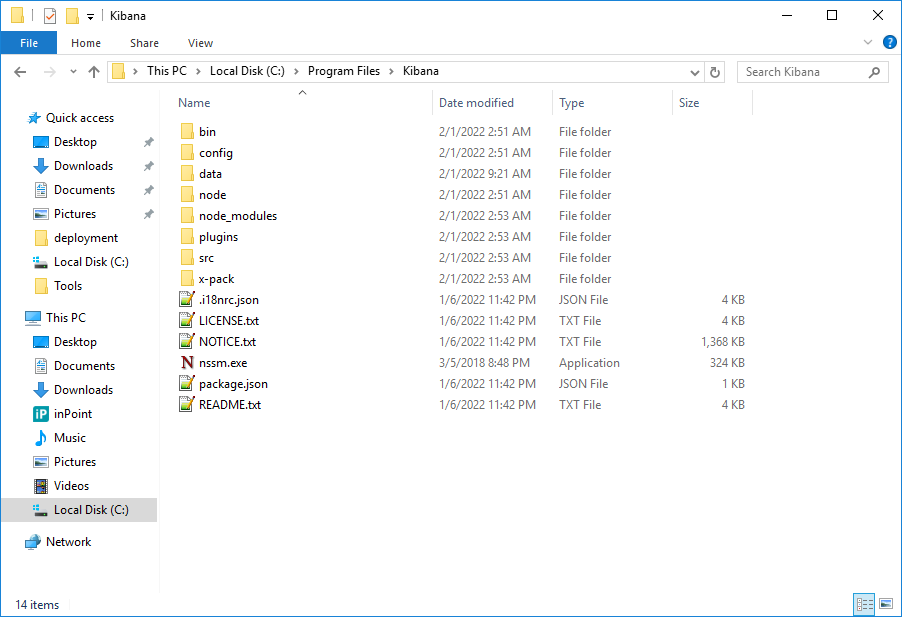This screenshot has height=617, width=902.
Task: Select details view icon in status bar
Action: (x=864, y=604)
